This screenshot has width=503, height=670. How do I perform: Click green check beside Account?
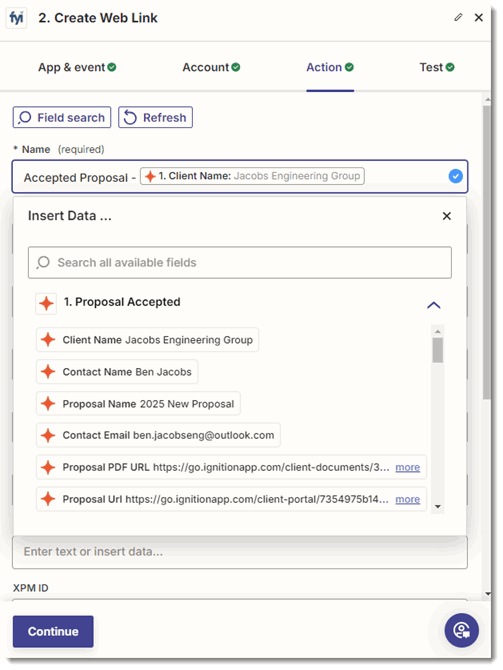point(236,67)
